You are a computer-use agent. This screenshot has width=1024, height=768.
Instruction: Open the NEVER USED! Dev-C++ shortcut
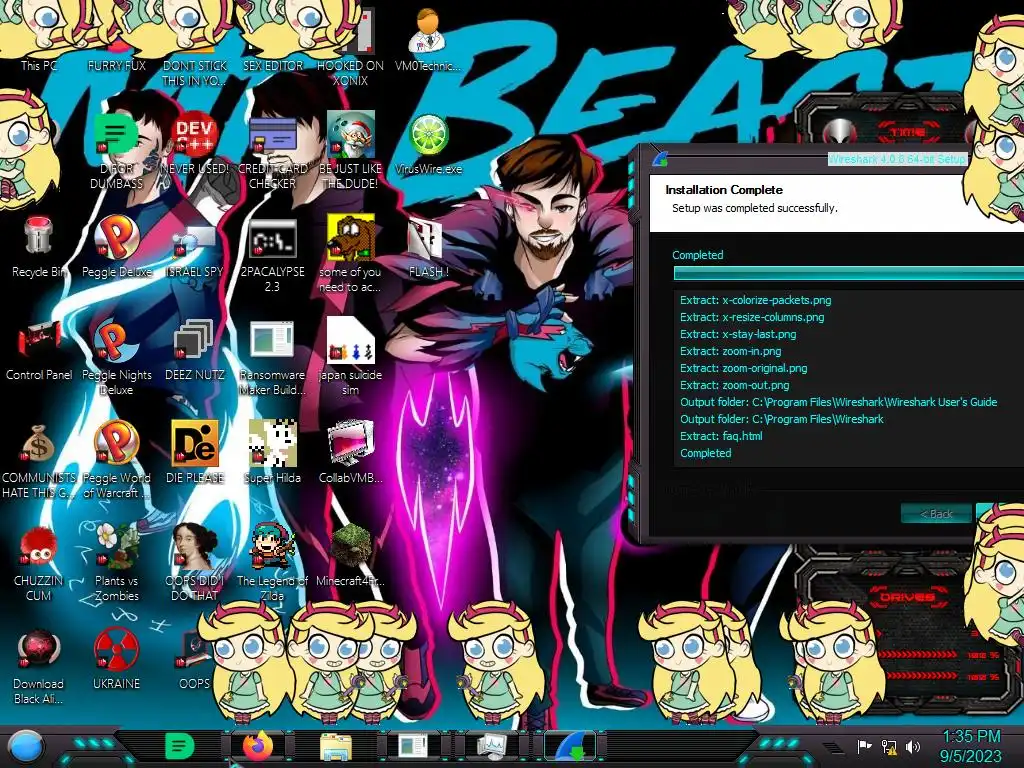click(195, 143)
